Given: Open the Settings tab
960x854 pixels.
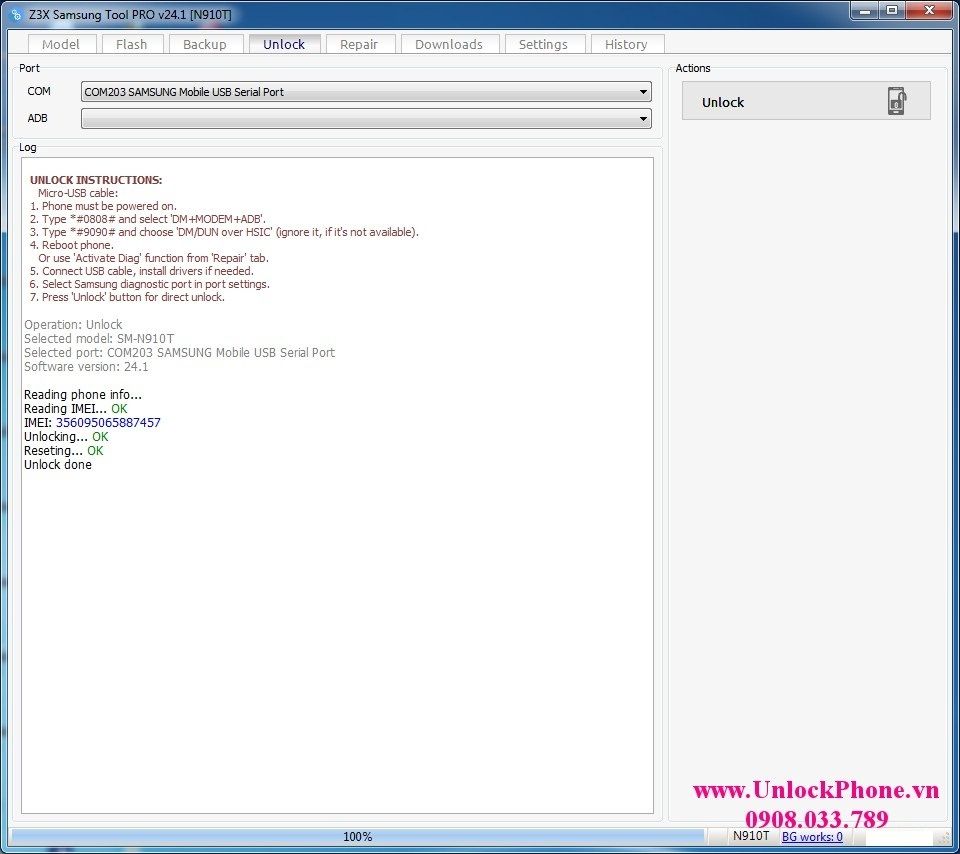Looking at the screenshot, I should tap(543, 44).
